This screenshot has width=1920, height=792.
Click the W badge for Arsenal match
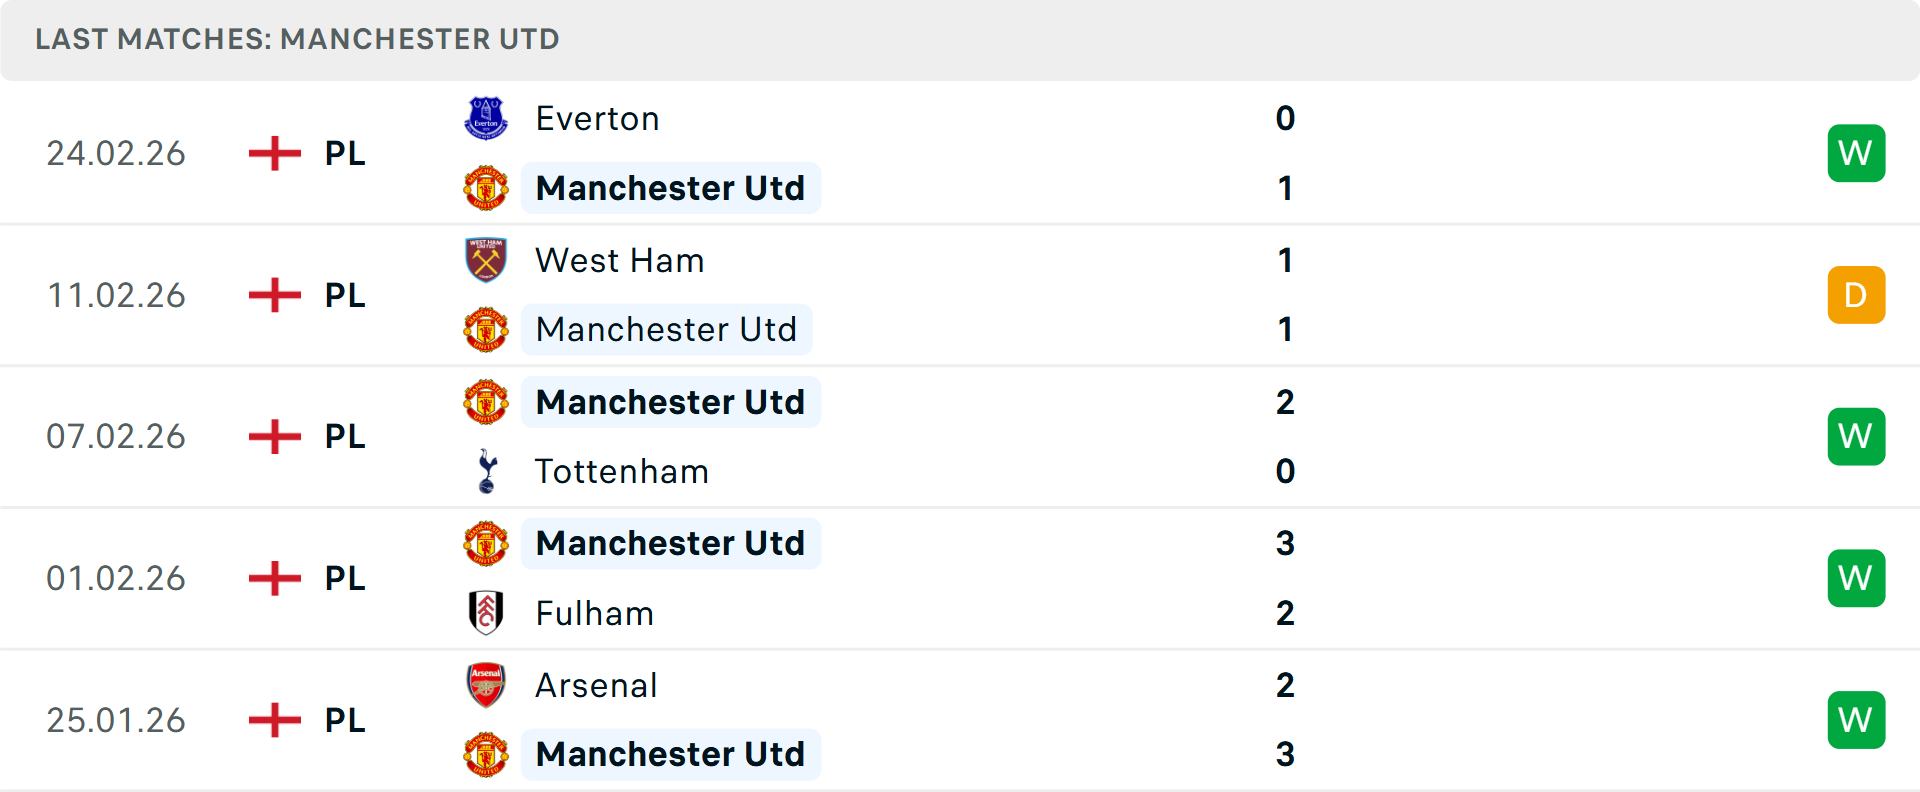tap(1856, 720)
